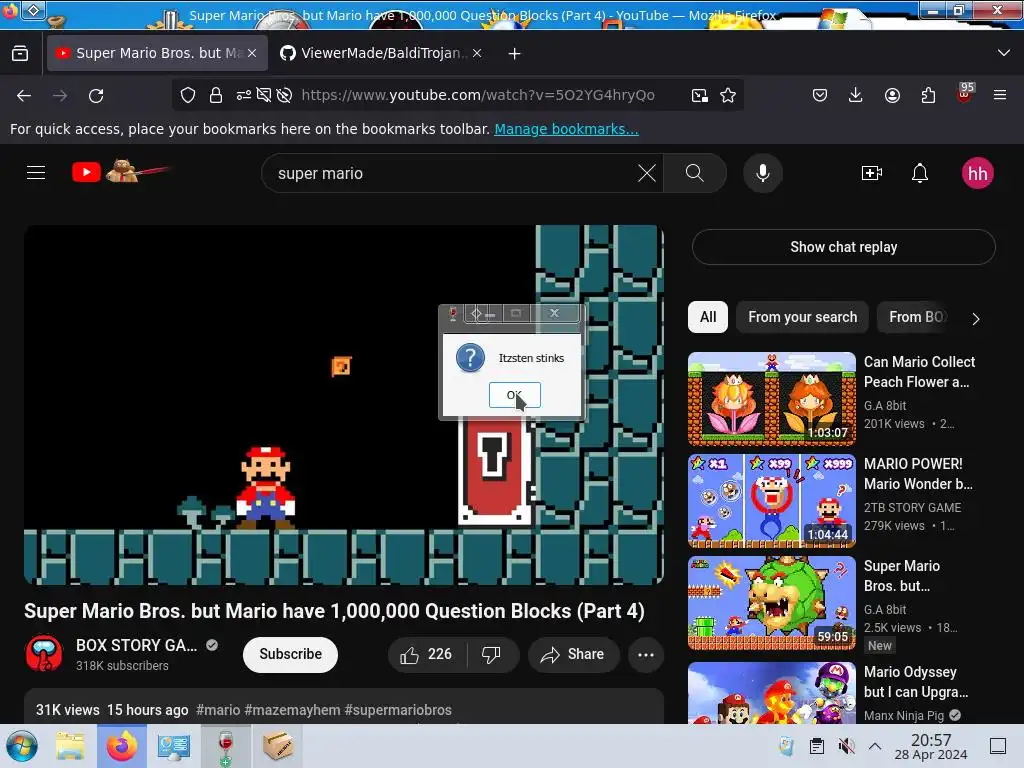Image resolution: width=1024 pixels, height=768 pixels.
Task: Open the 59:05 Super Mario Bros. but thumbnail
Action: point(771,603)
